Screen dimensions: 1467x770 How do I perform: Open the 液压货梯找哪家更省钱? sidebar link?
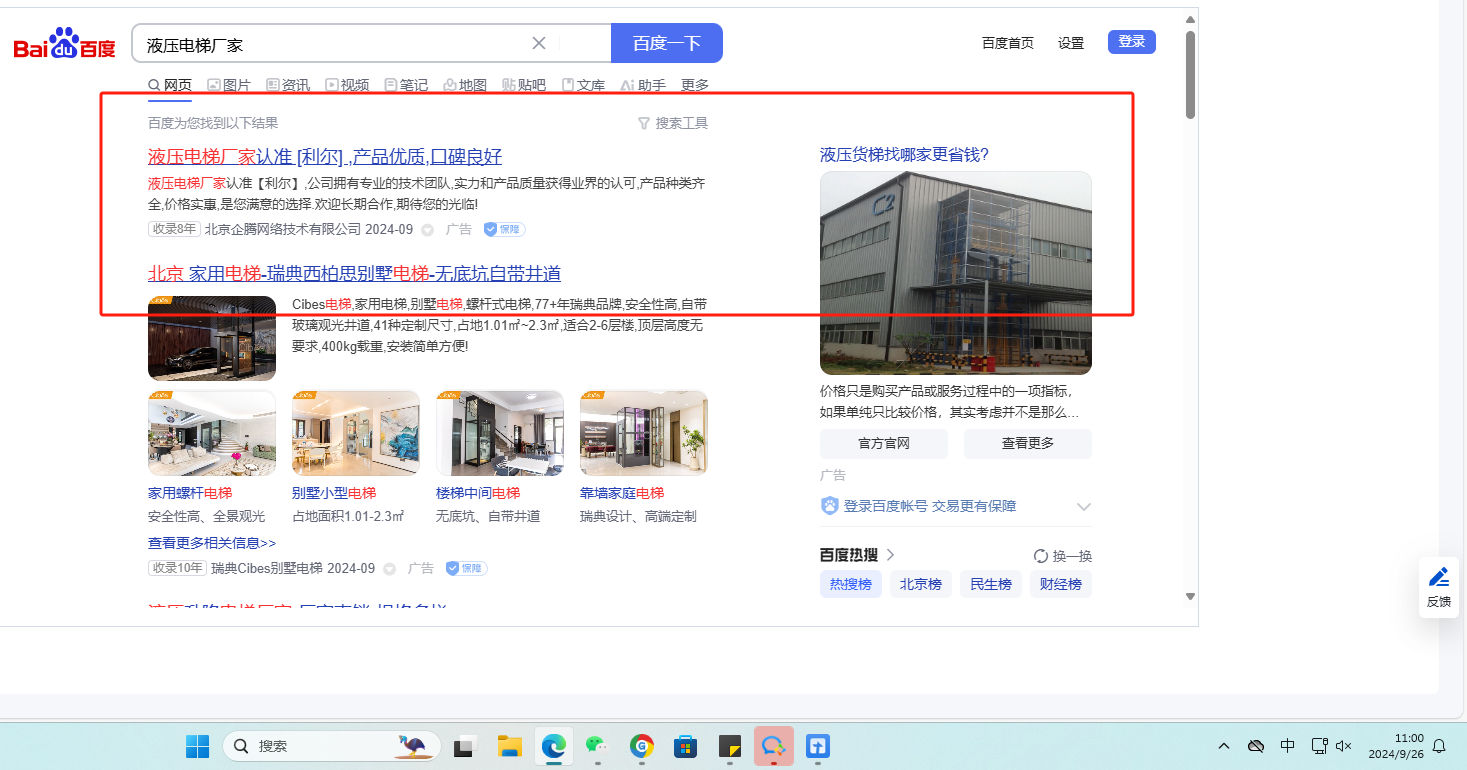click(904, 154)
